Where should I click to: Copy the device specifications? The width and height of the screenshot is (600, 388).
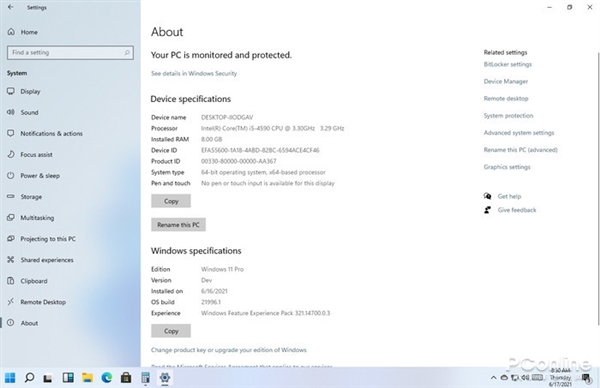pyautogui.click(x=171, y=201)
